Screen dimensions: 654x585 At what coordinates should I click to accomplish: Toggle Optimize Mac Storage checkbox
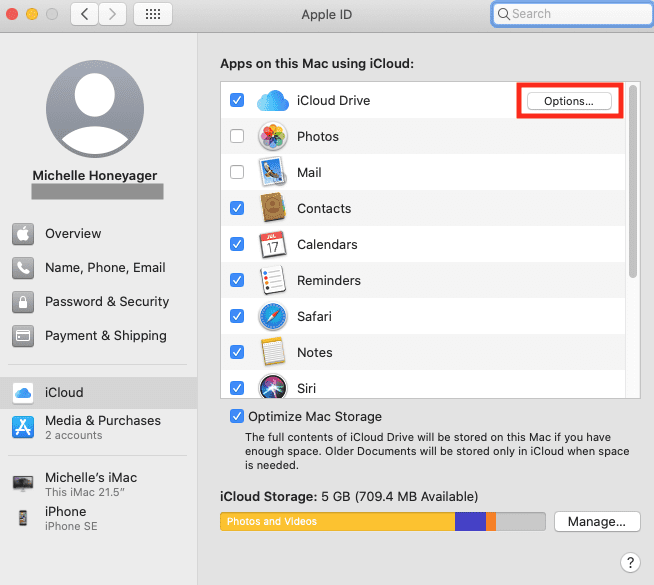coord(237,416)
